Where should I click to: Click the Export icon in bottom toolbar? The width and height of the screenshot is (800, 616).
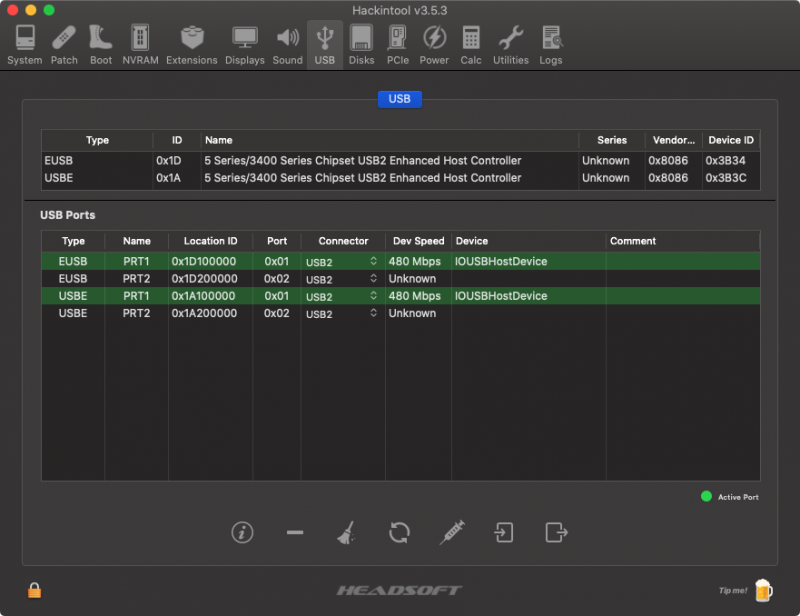point(556,533)
